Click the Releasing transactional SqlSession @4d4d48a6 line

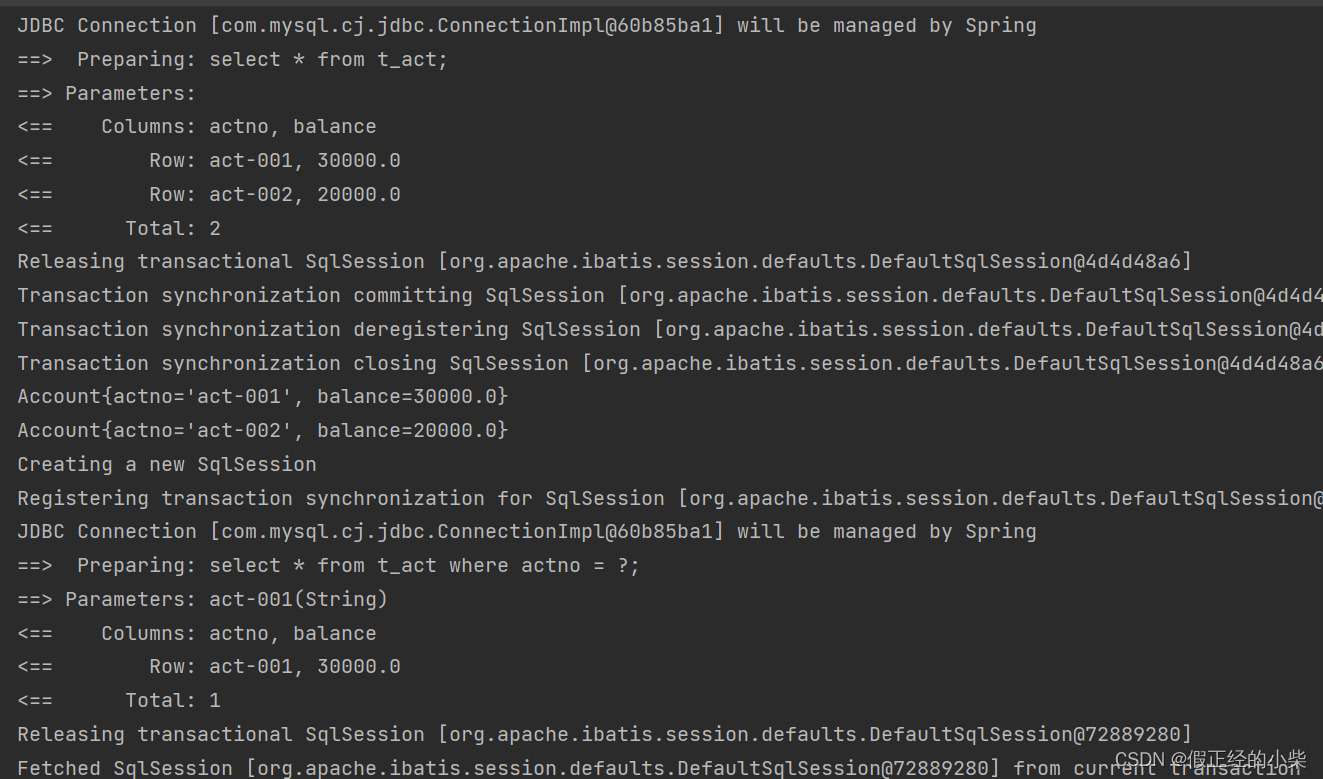605,262
